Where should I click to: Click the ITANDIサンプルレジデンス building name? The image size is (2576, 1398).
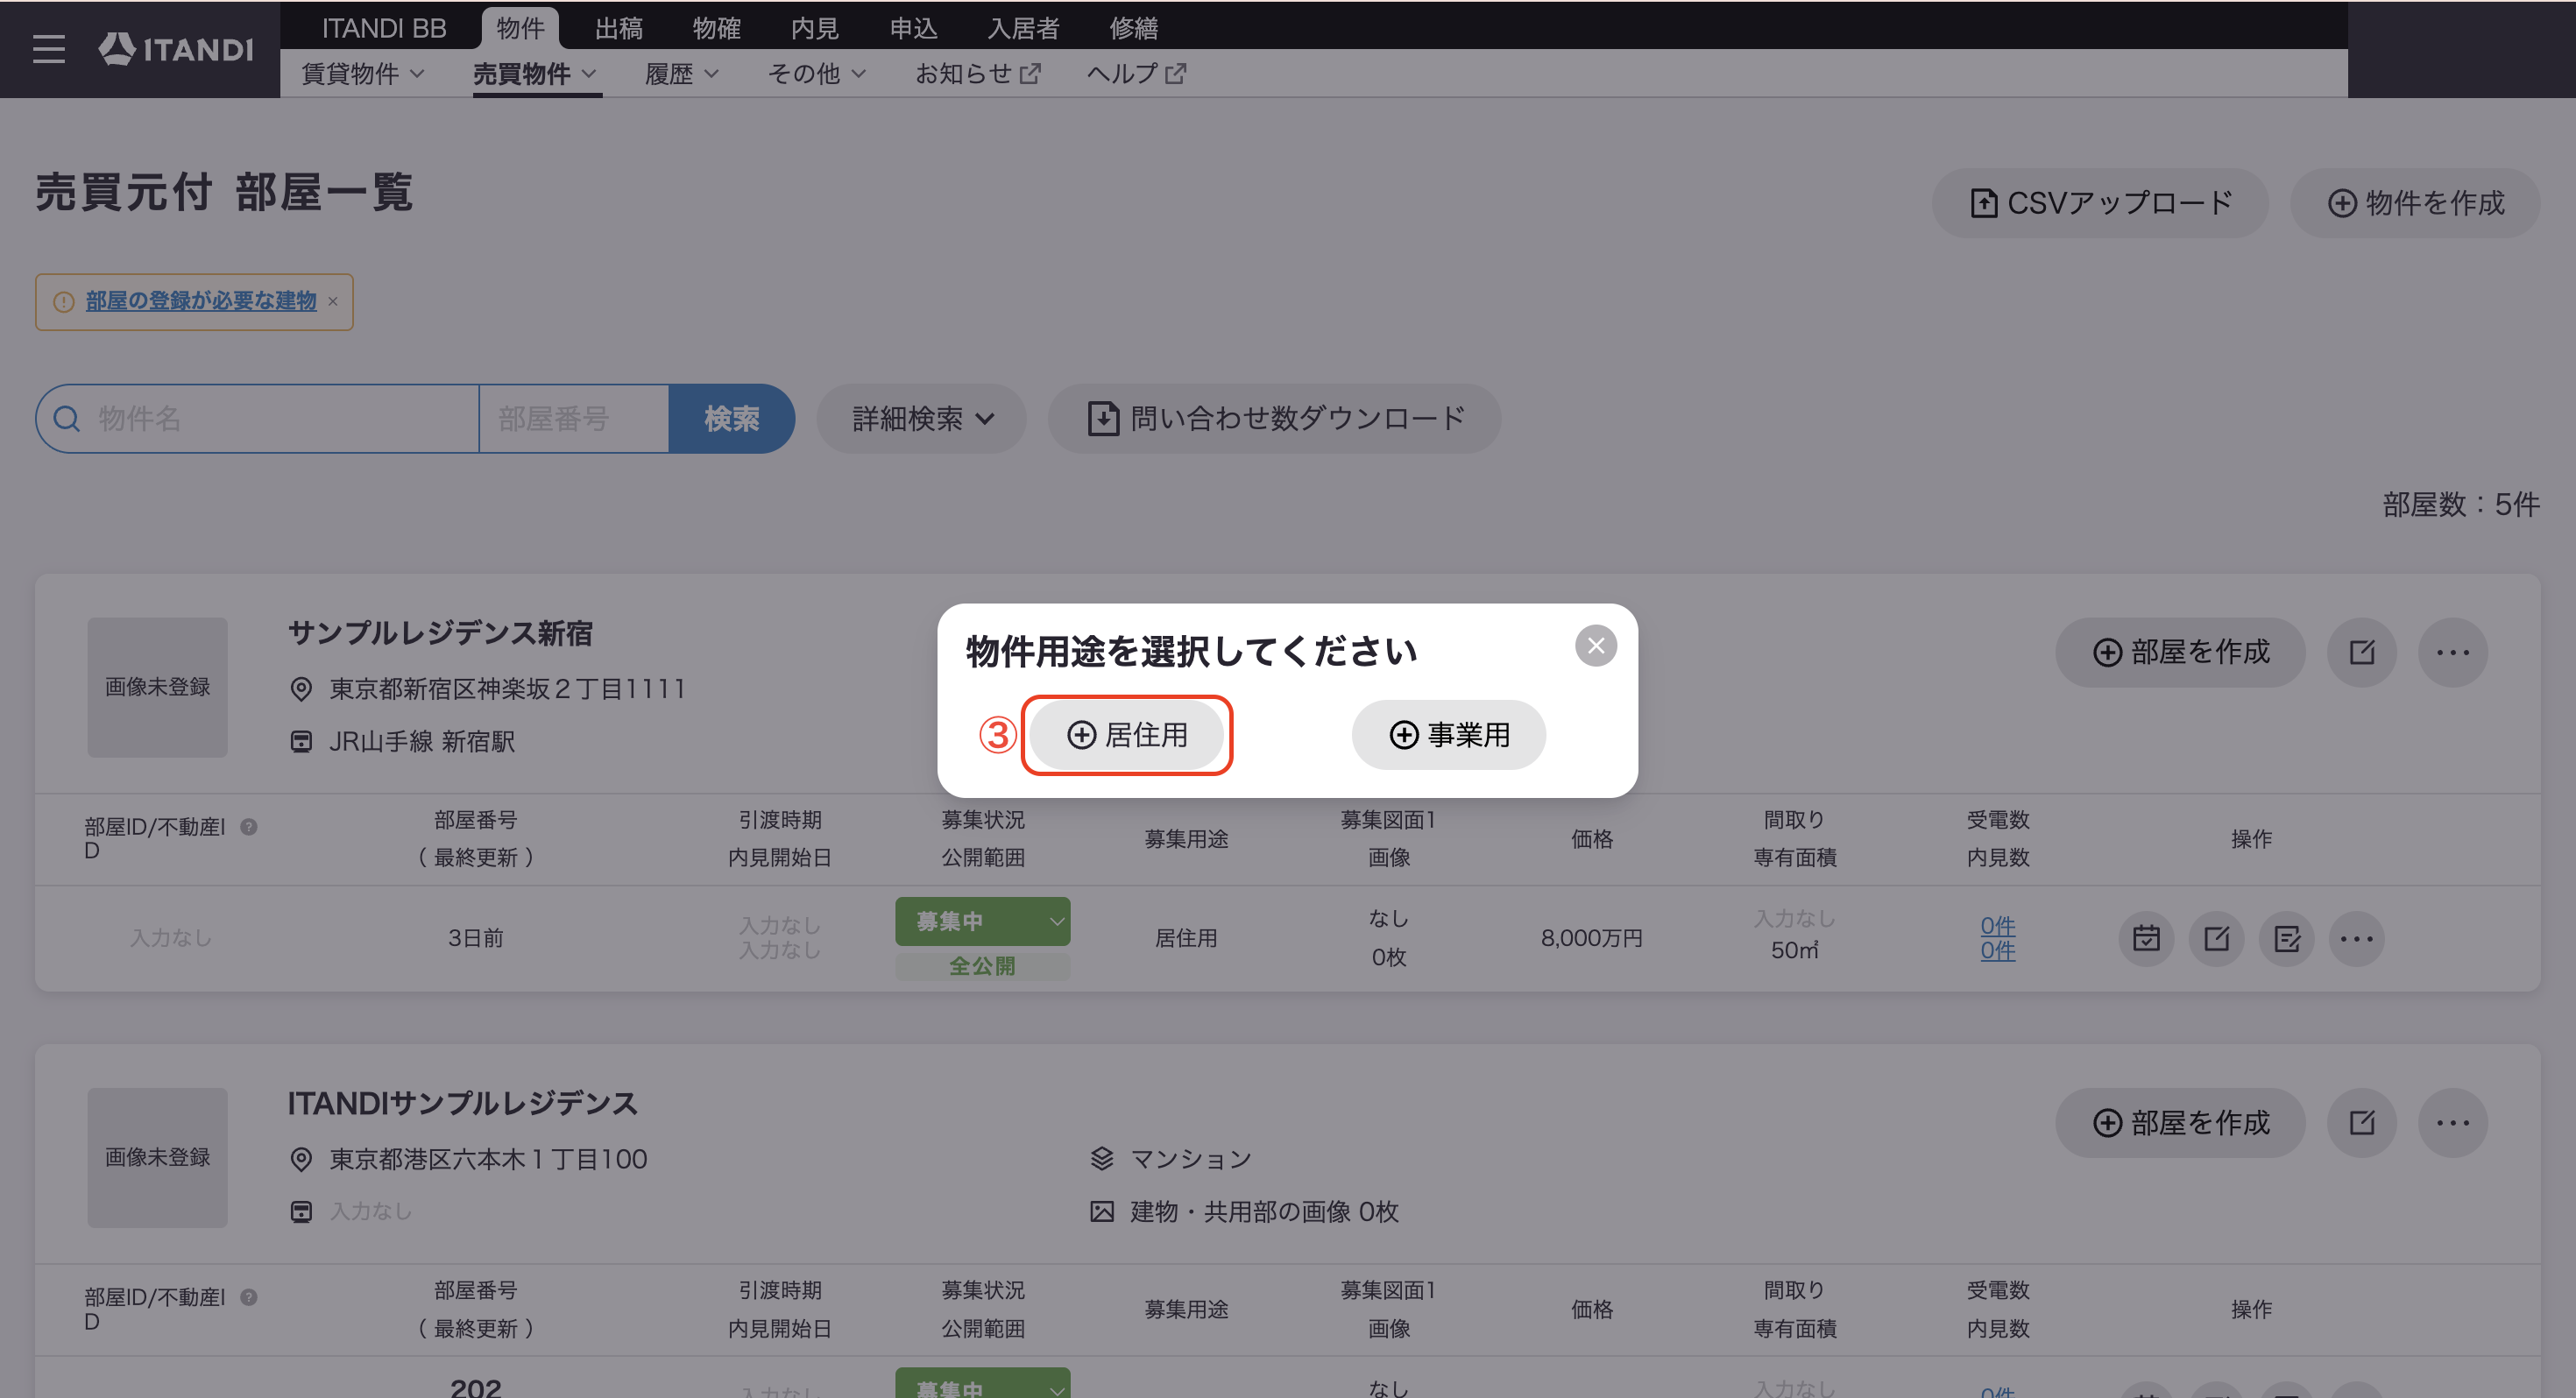pyautogui.click(x=462, y=1103)
